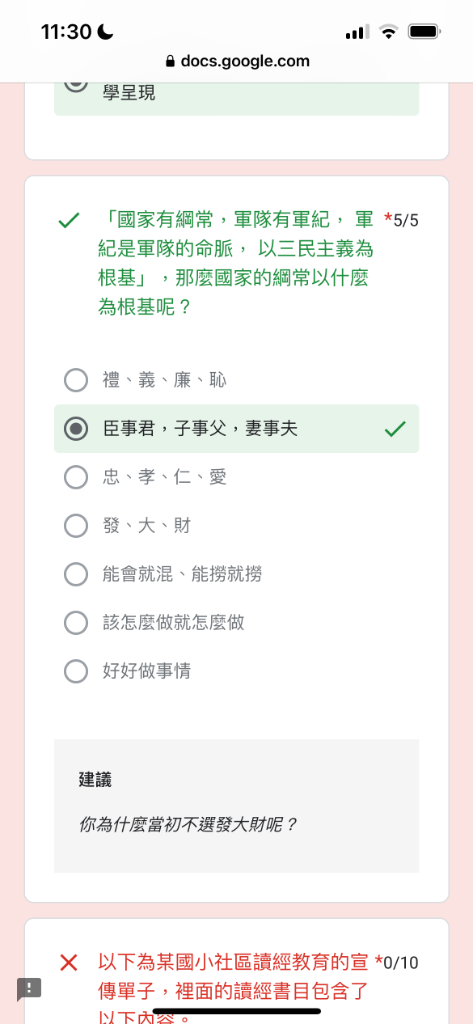Tap the green checkmark beside the question title
473x1024 pixels.
(x=69, y=221)
